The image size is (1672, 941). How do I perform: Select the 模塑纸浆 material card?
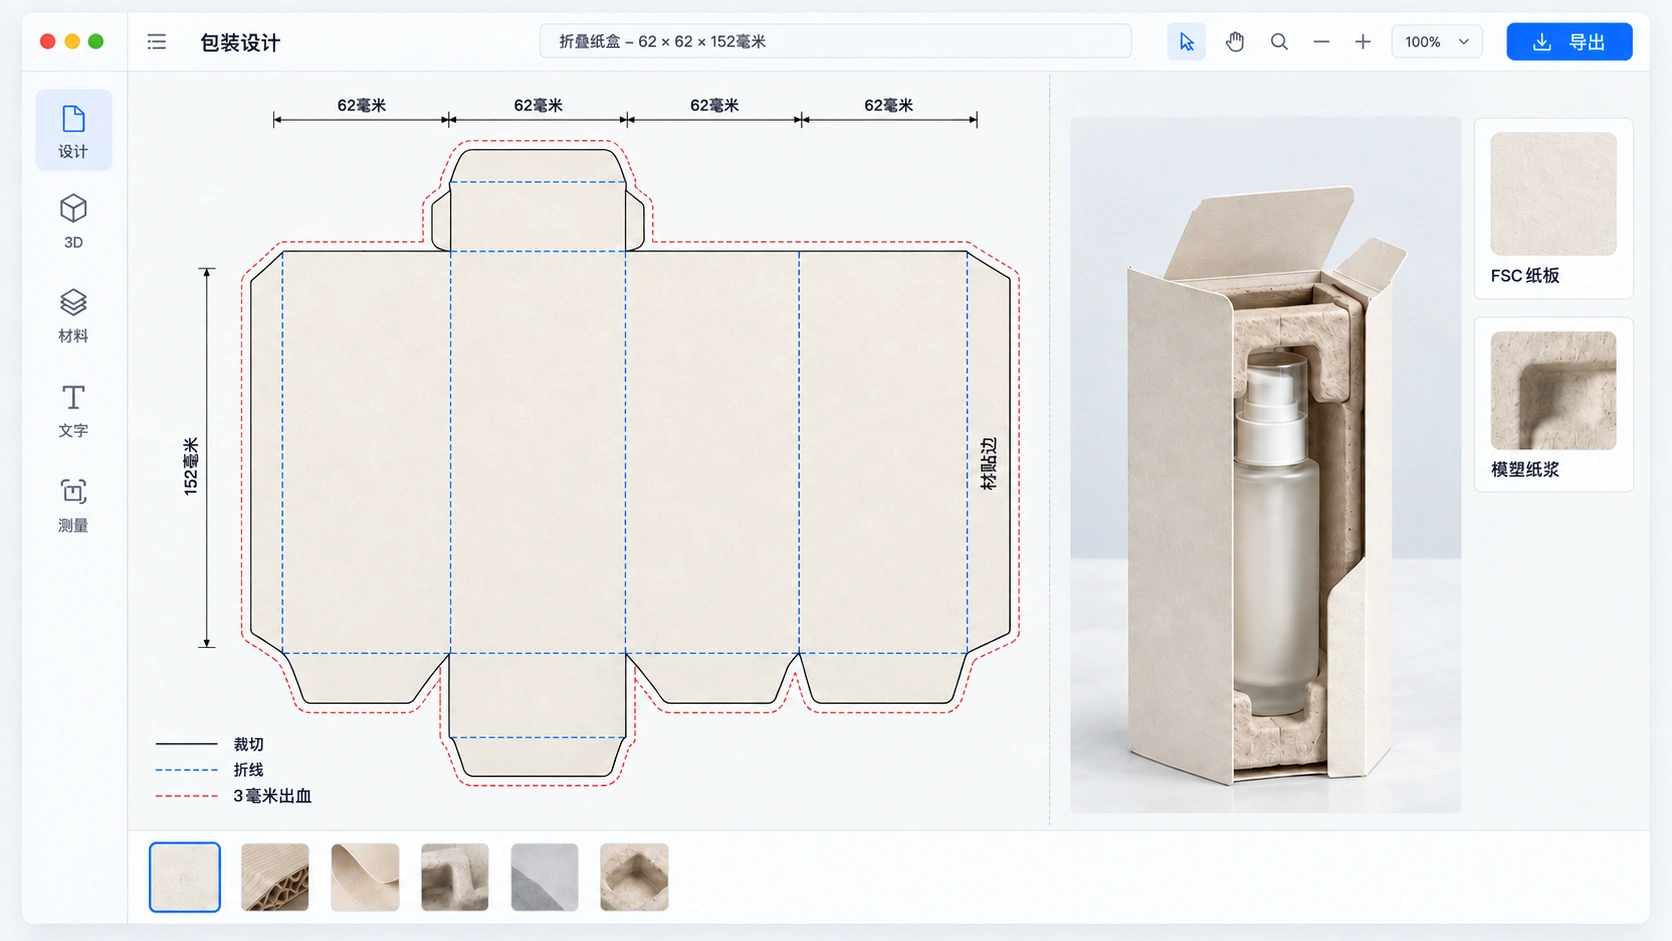1554,404
